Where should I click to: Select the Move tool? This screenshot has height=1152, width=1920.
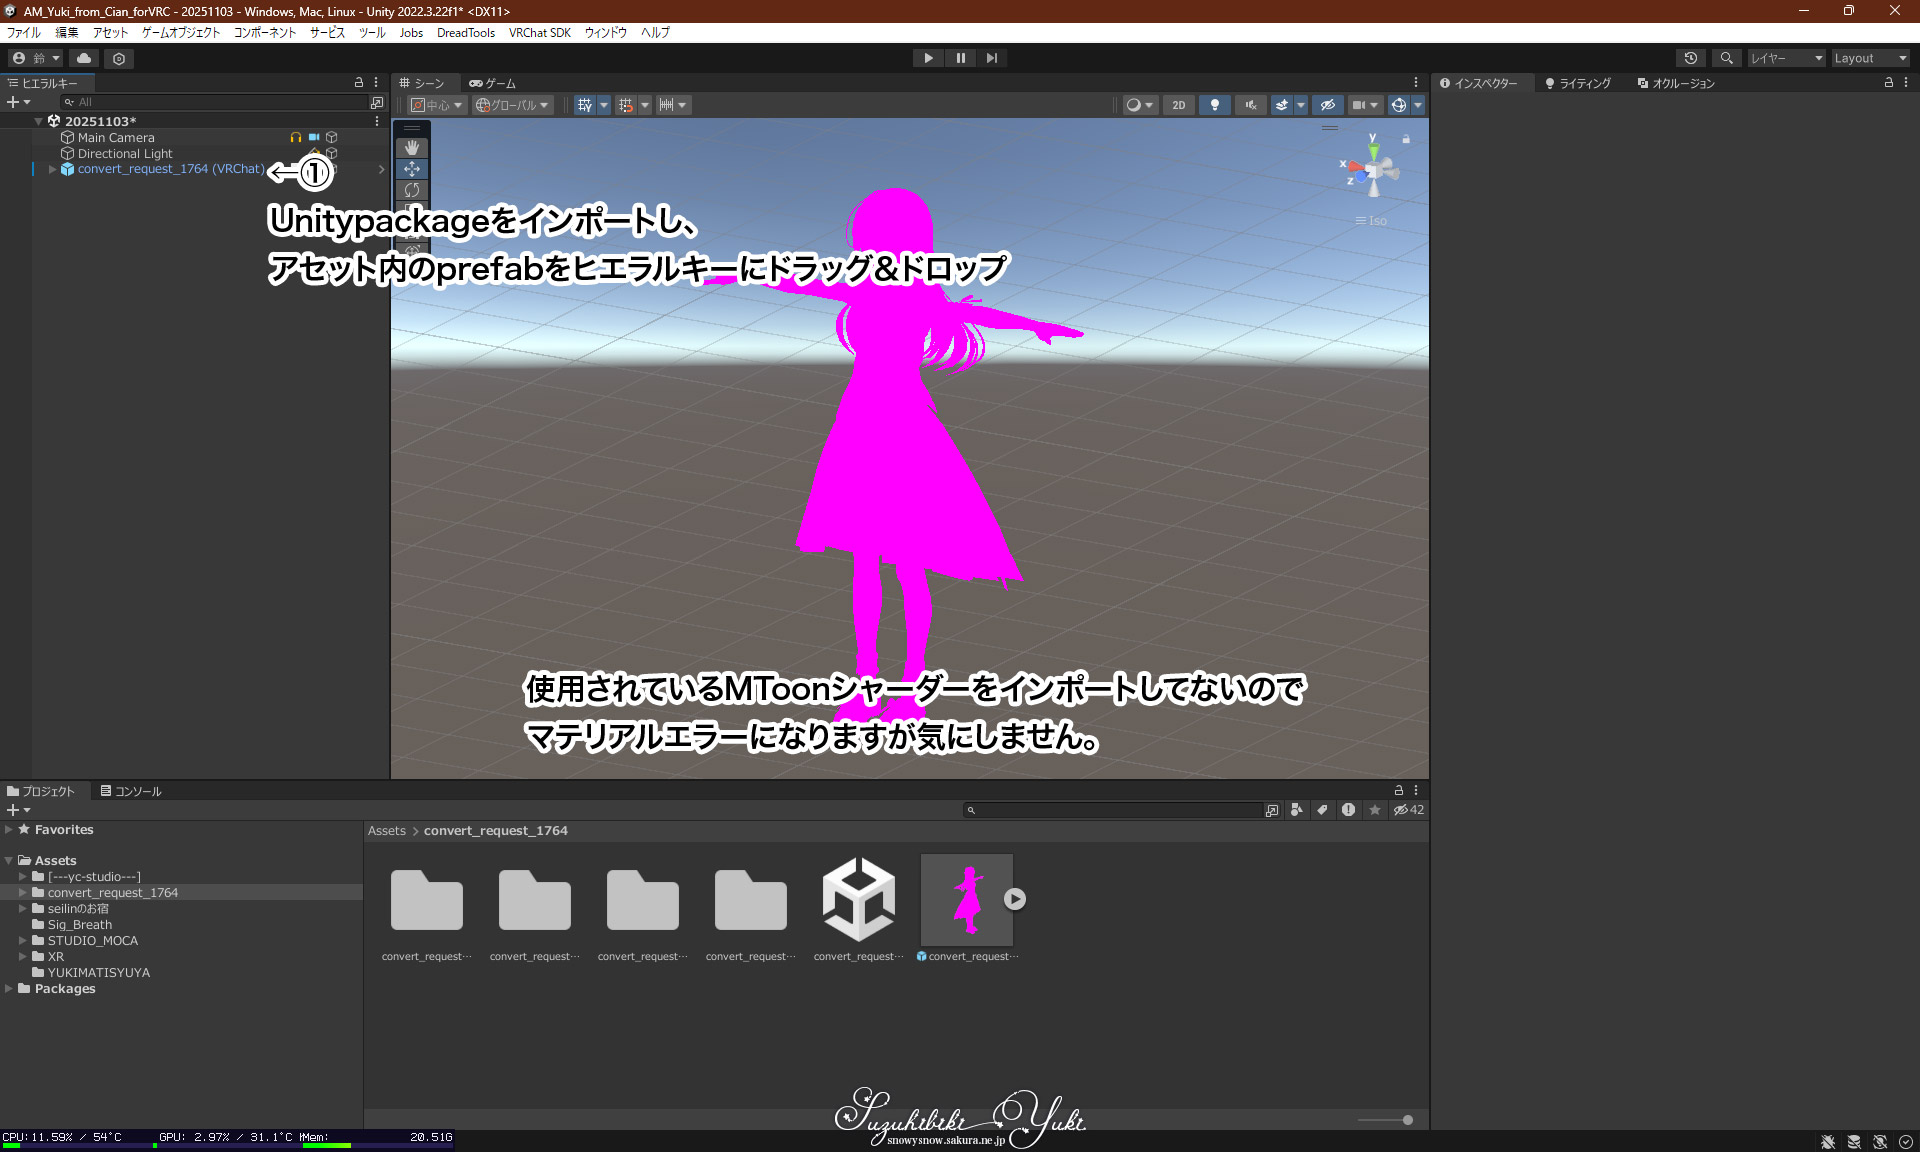click(412, 168)
